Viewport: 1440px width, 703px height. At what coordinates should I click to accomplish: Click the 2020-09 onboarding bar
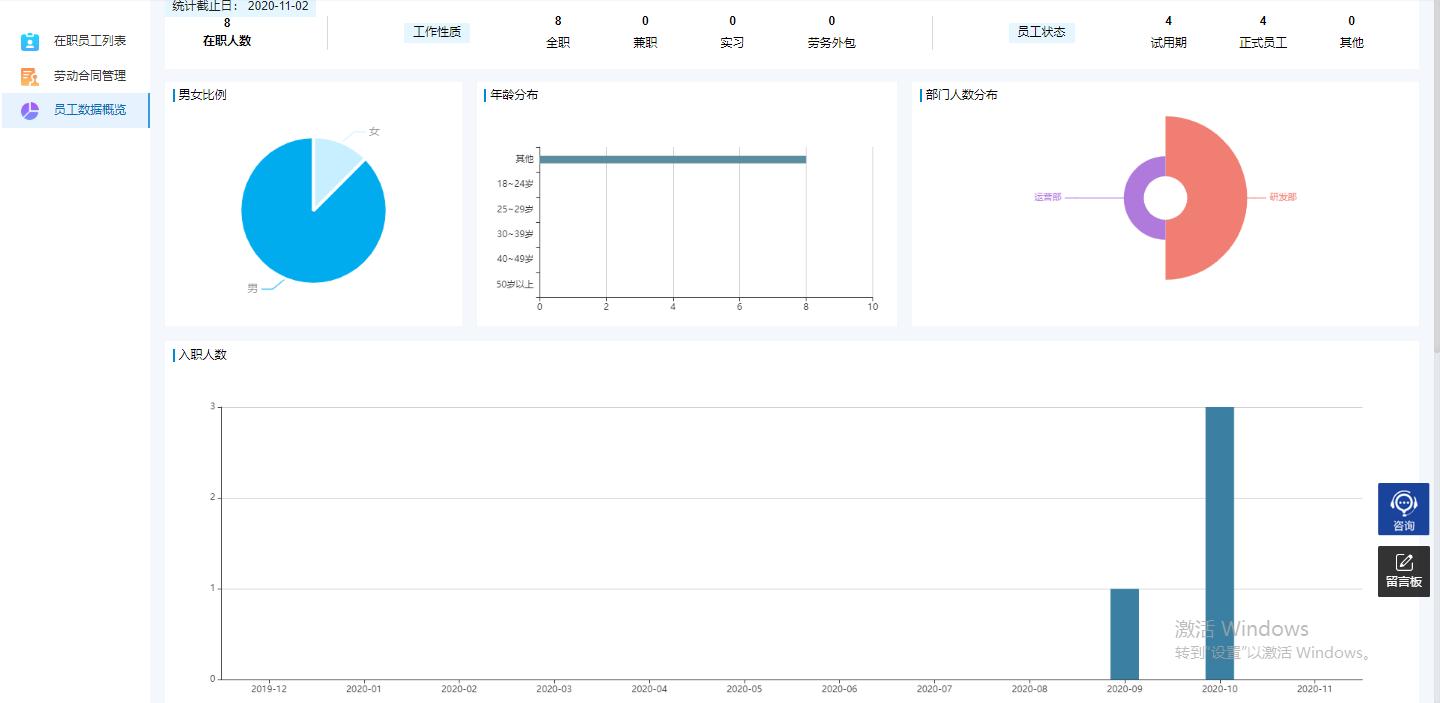pyautogui.click(x=1124, y=634)
